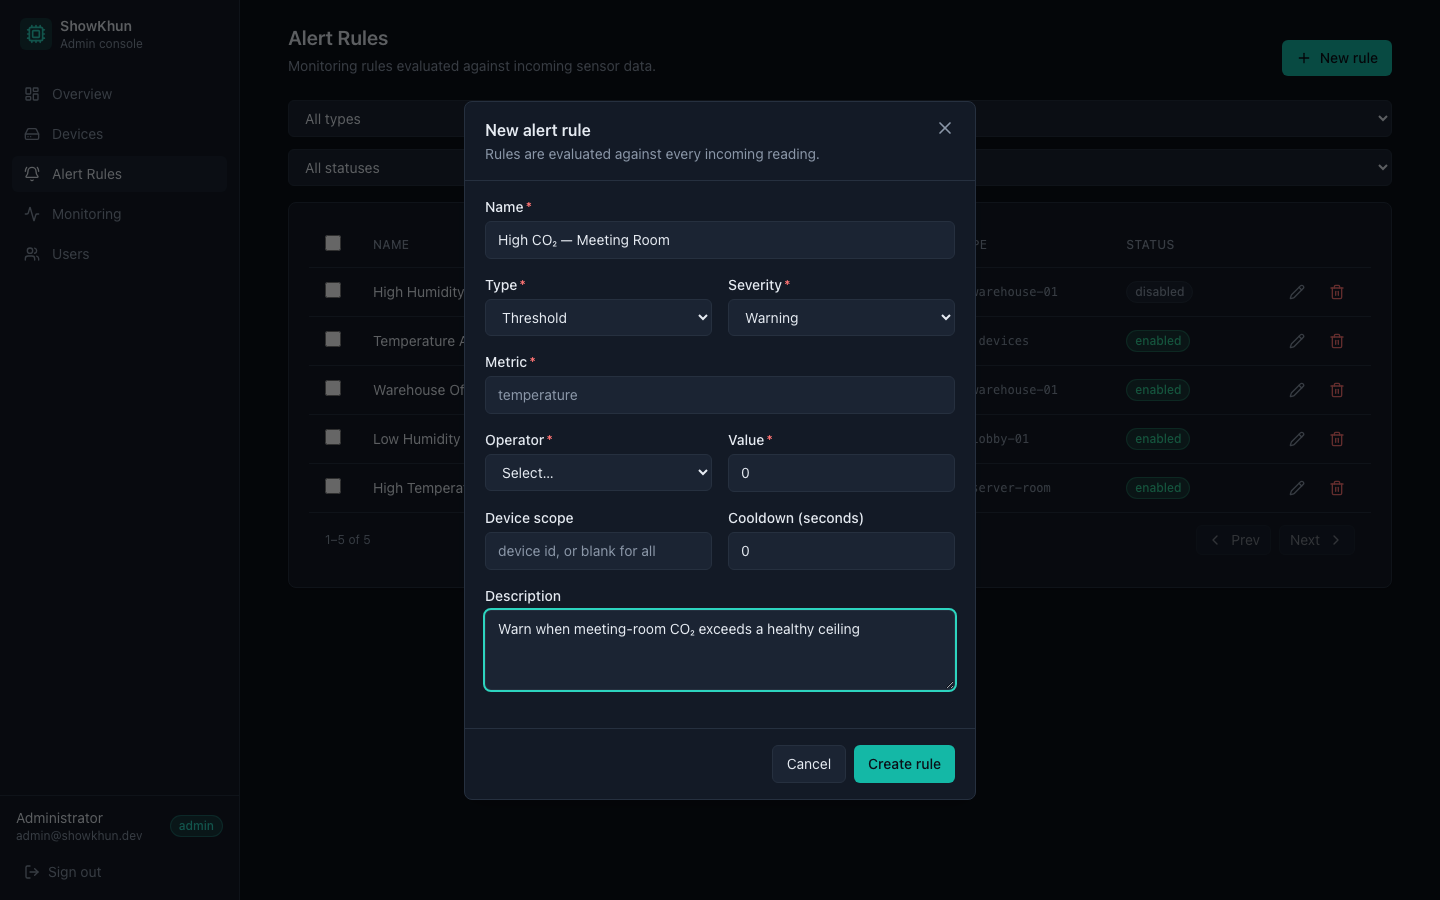Click the STATUS column header
This screenshot has height=900, width=1440.
pos(1150,245)
